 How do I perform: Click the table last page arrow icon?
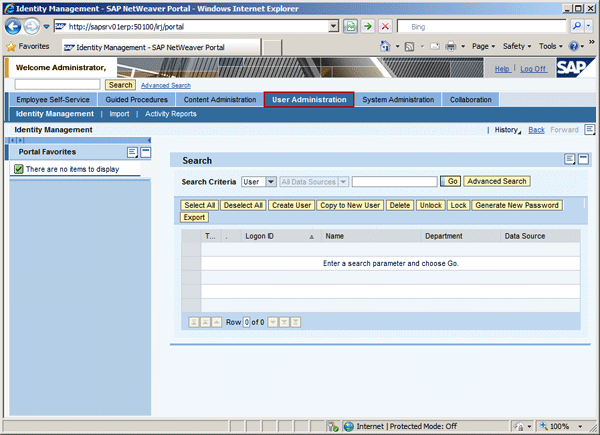295,322
